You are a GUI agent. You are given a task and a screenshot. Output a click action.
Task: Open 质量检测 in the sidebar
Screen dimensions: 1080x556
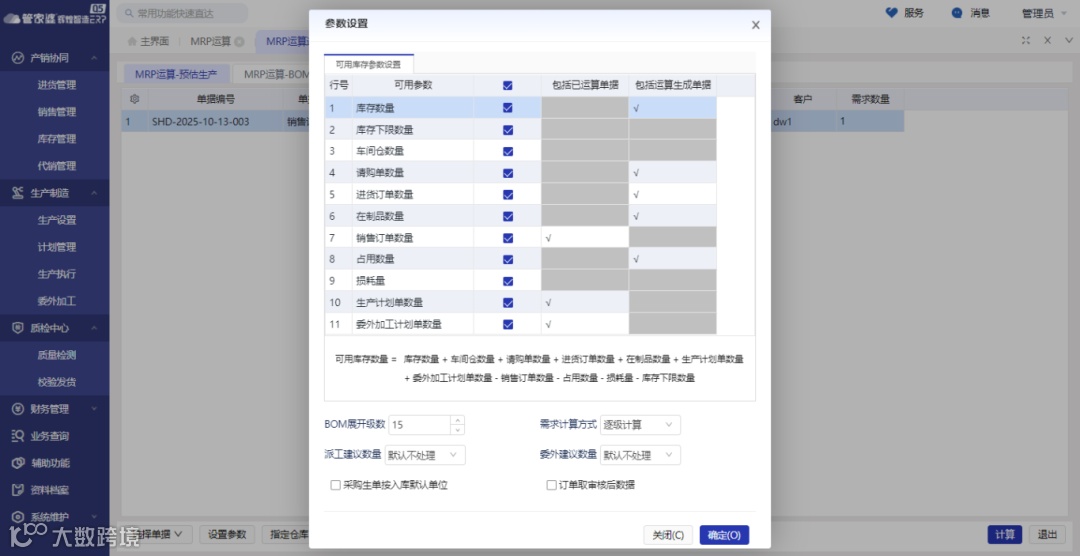click(56, 356)
